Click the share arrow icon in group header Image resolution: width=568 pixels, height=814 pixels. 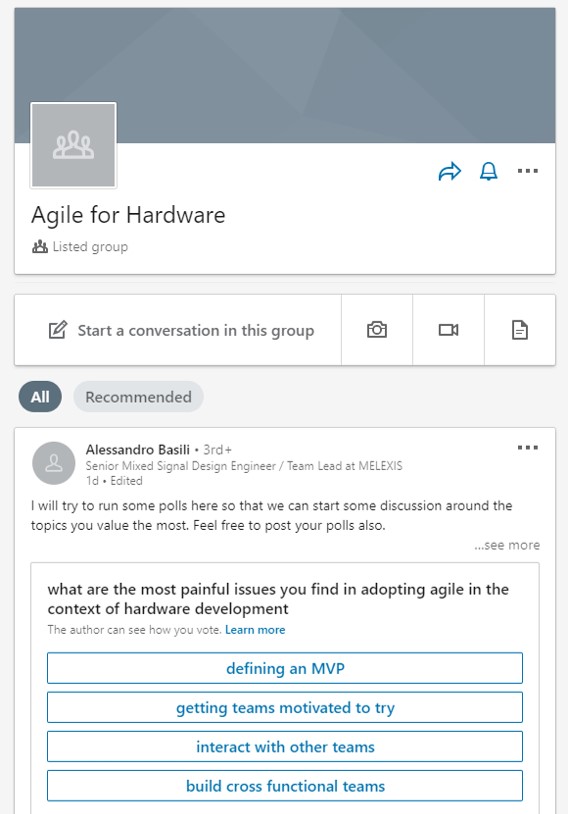[450, 171]
